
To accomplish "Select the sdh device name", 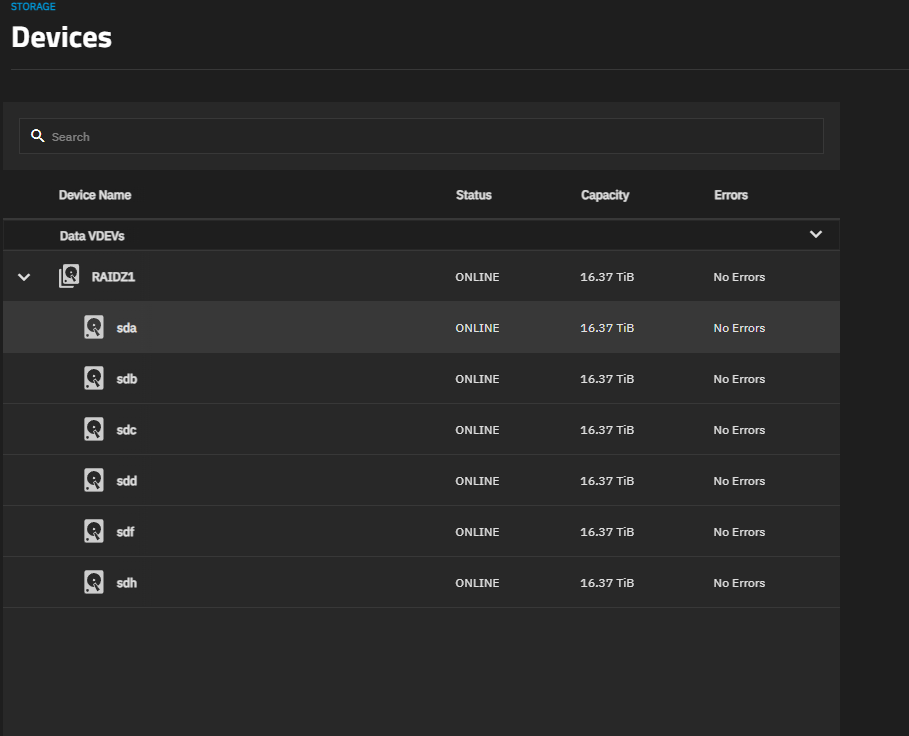I will 127,583.
